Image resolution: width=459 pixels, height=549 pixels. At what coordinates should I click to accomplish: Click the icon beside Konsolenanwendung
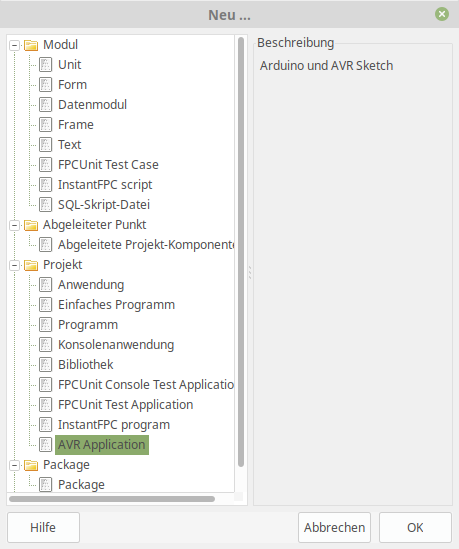[x=46, y=345]
